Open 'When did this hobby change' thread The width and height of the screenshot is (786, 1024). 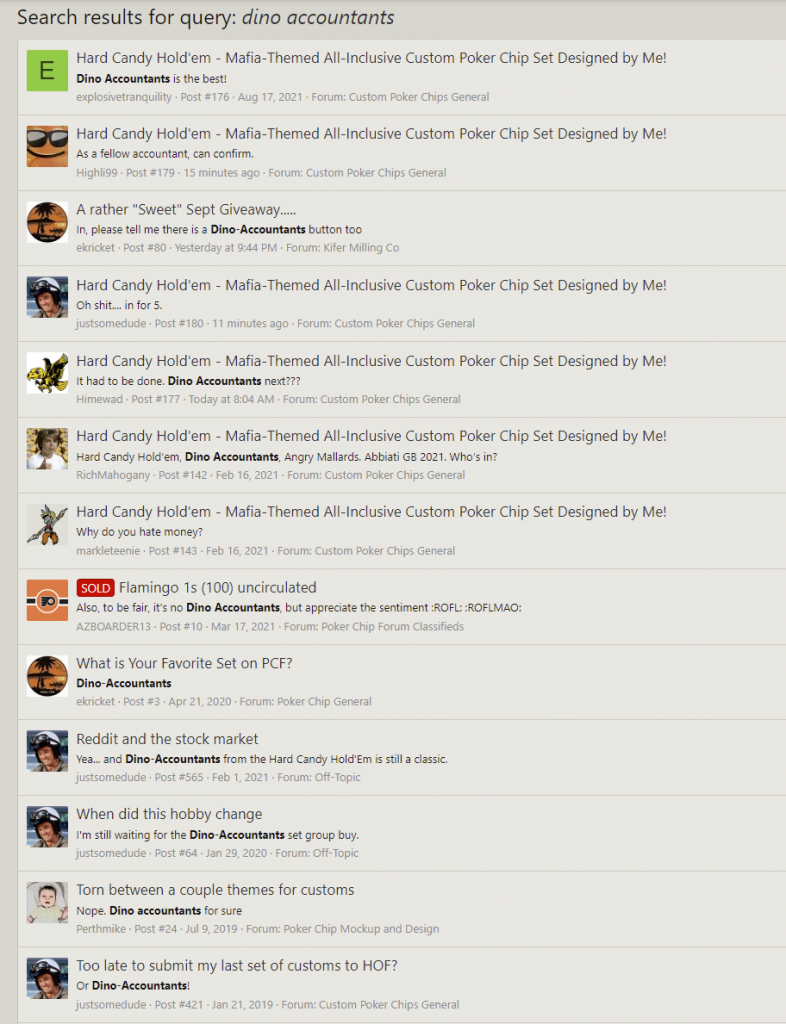point(169,814)
